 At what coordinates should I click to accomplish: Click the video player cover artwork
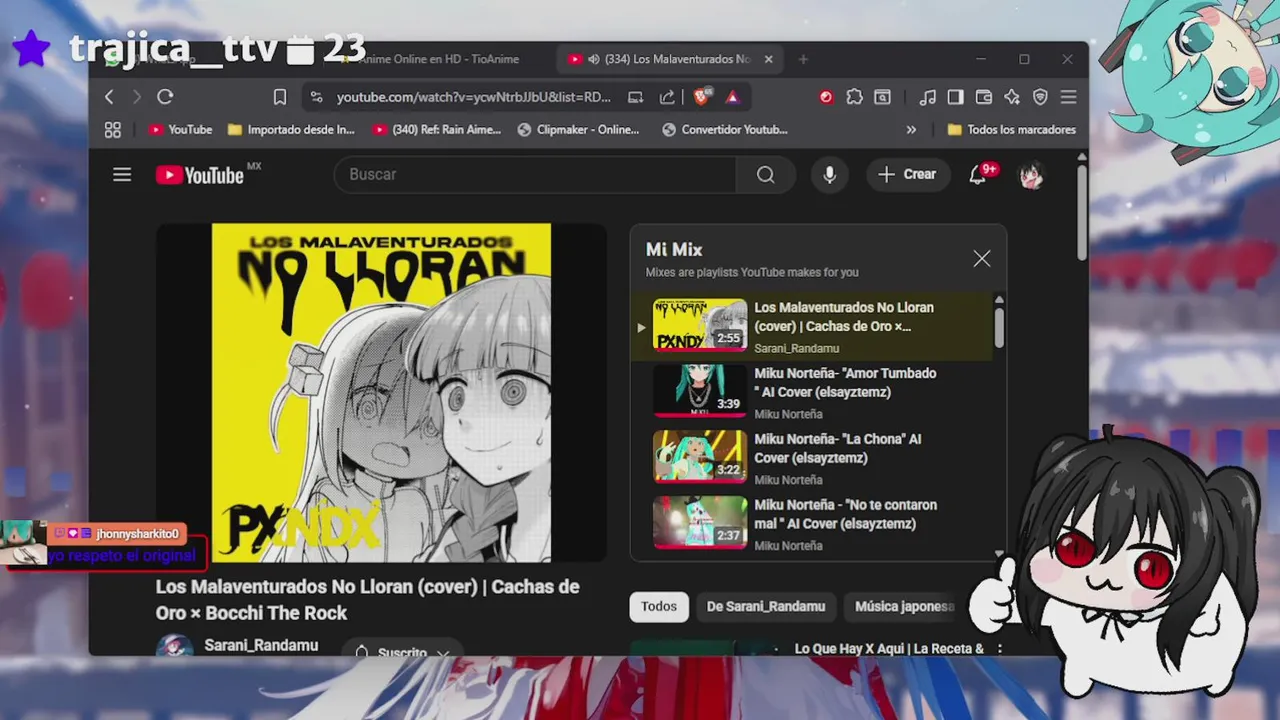pos(381,393)
